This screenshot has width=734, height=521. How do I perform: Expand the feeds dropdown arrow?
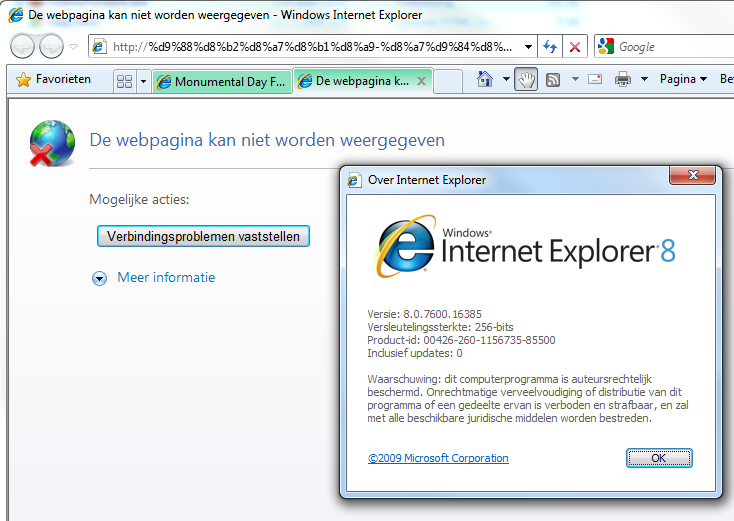pyautogui.click(x=575, y=79)
